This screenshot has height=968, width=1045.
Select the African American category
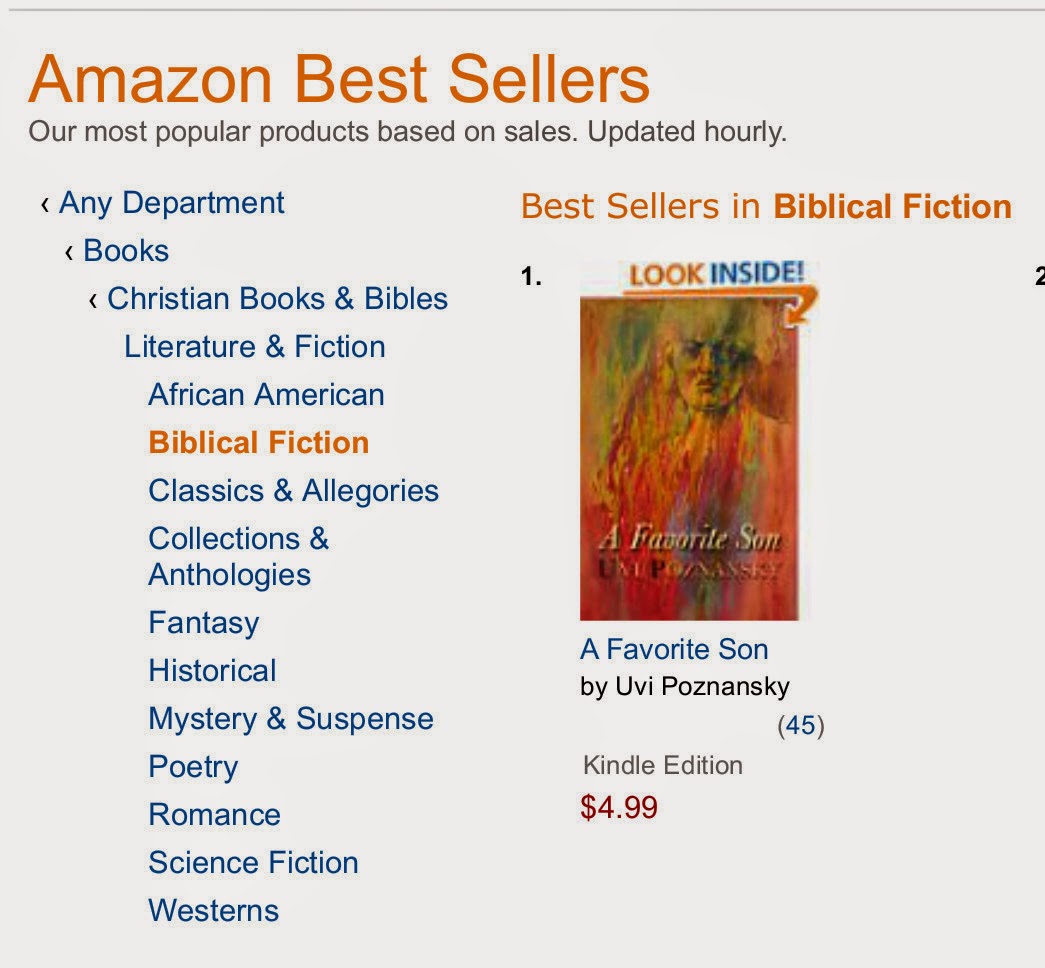(266, 395)
